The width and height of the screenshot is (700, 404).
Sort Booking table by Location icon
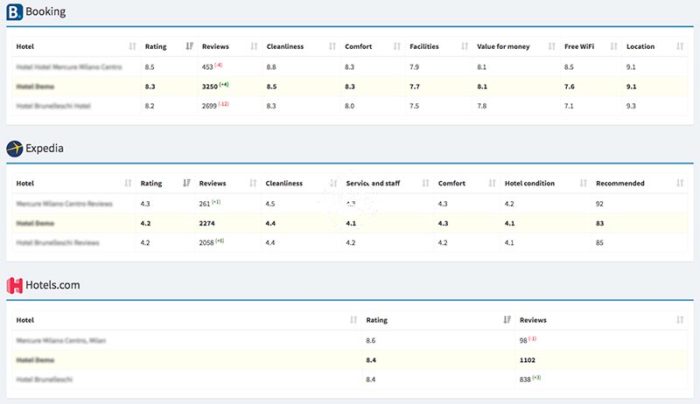pos(680,46)
